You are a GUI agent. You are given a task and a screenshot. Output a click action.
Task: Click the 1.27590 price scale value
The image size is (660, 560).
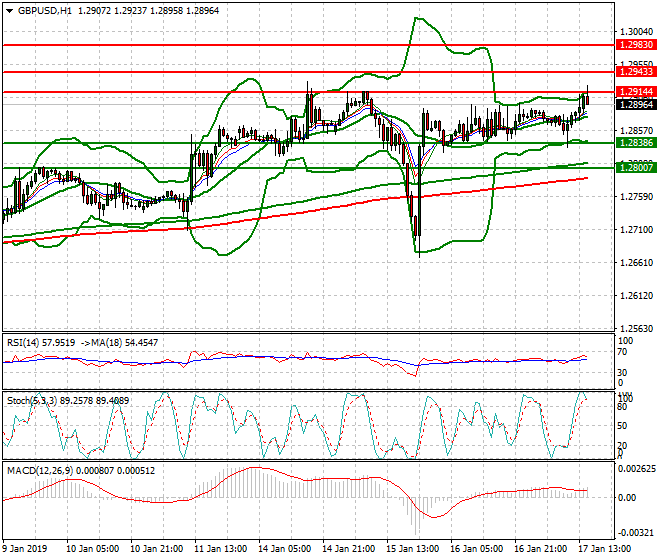(x=637, y=197)
